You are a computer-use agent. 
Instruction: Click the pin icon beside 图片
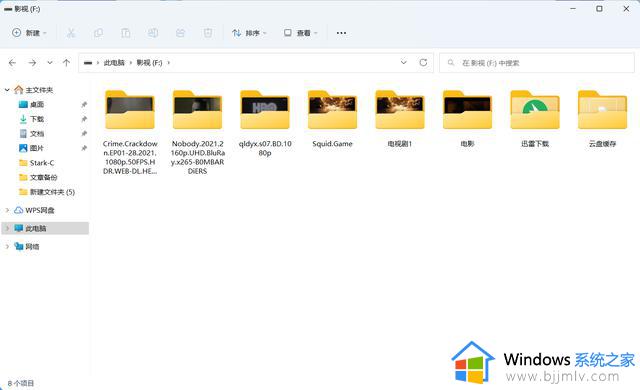pyautogui.click(x=84, y=148)
